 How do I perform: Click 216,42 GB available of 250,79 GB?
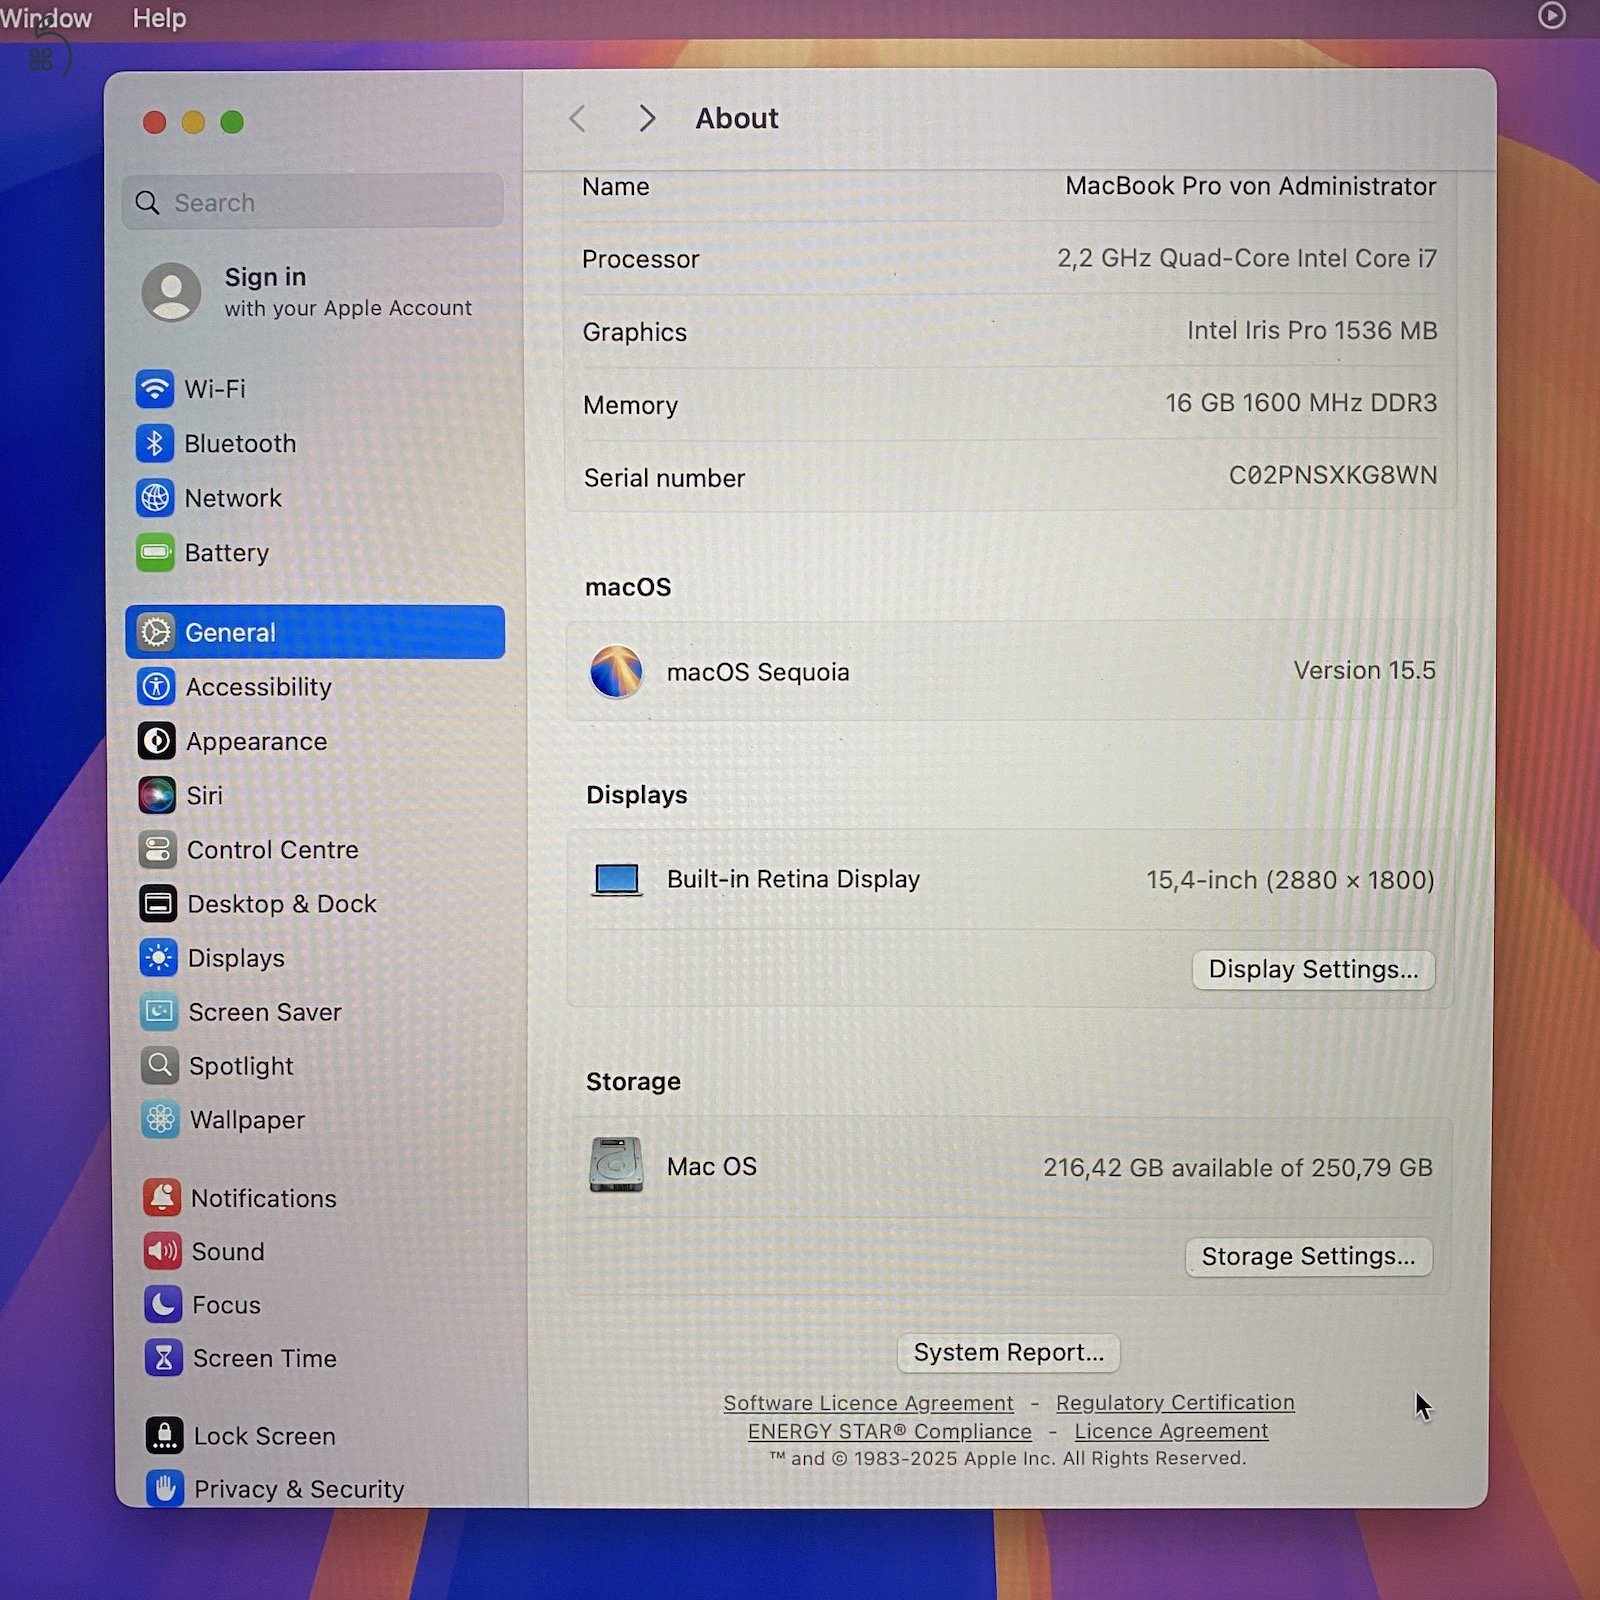pyautogui.click(x=1238, y=1167)
